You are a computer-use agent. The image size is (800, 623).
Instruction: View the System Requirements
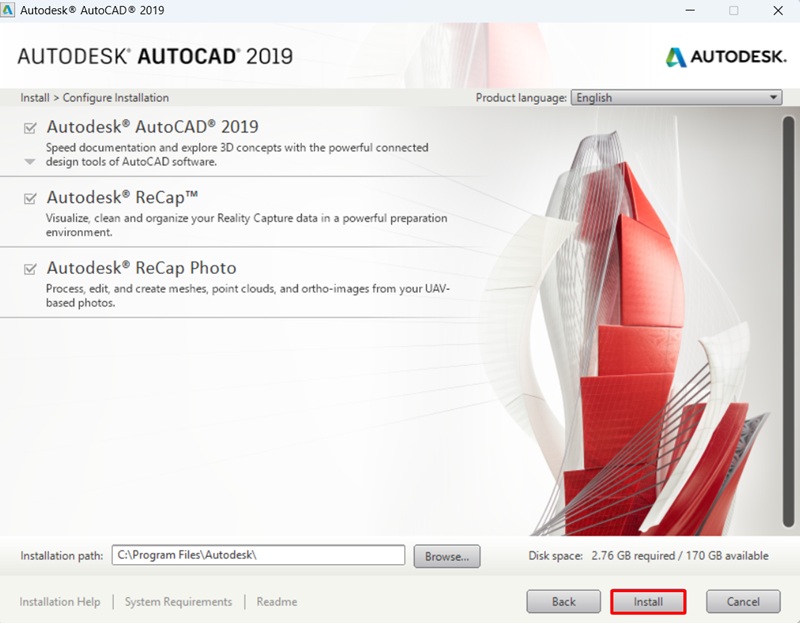point(177,603)
